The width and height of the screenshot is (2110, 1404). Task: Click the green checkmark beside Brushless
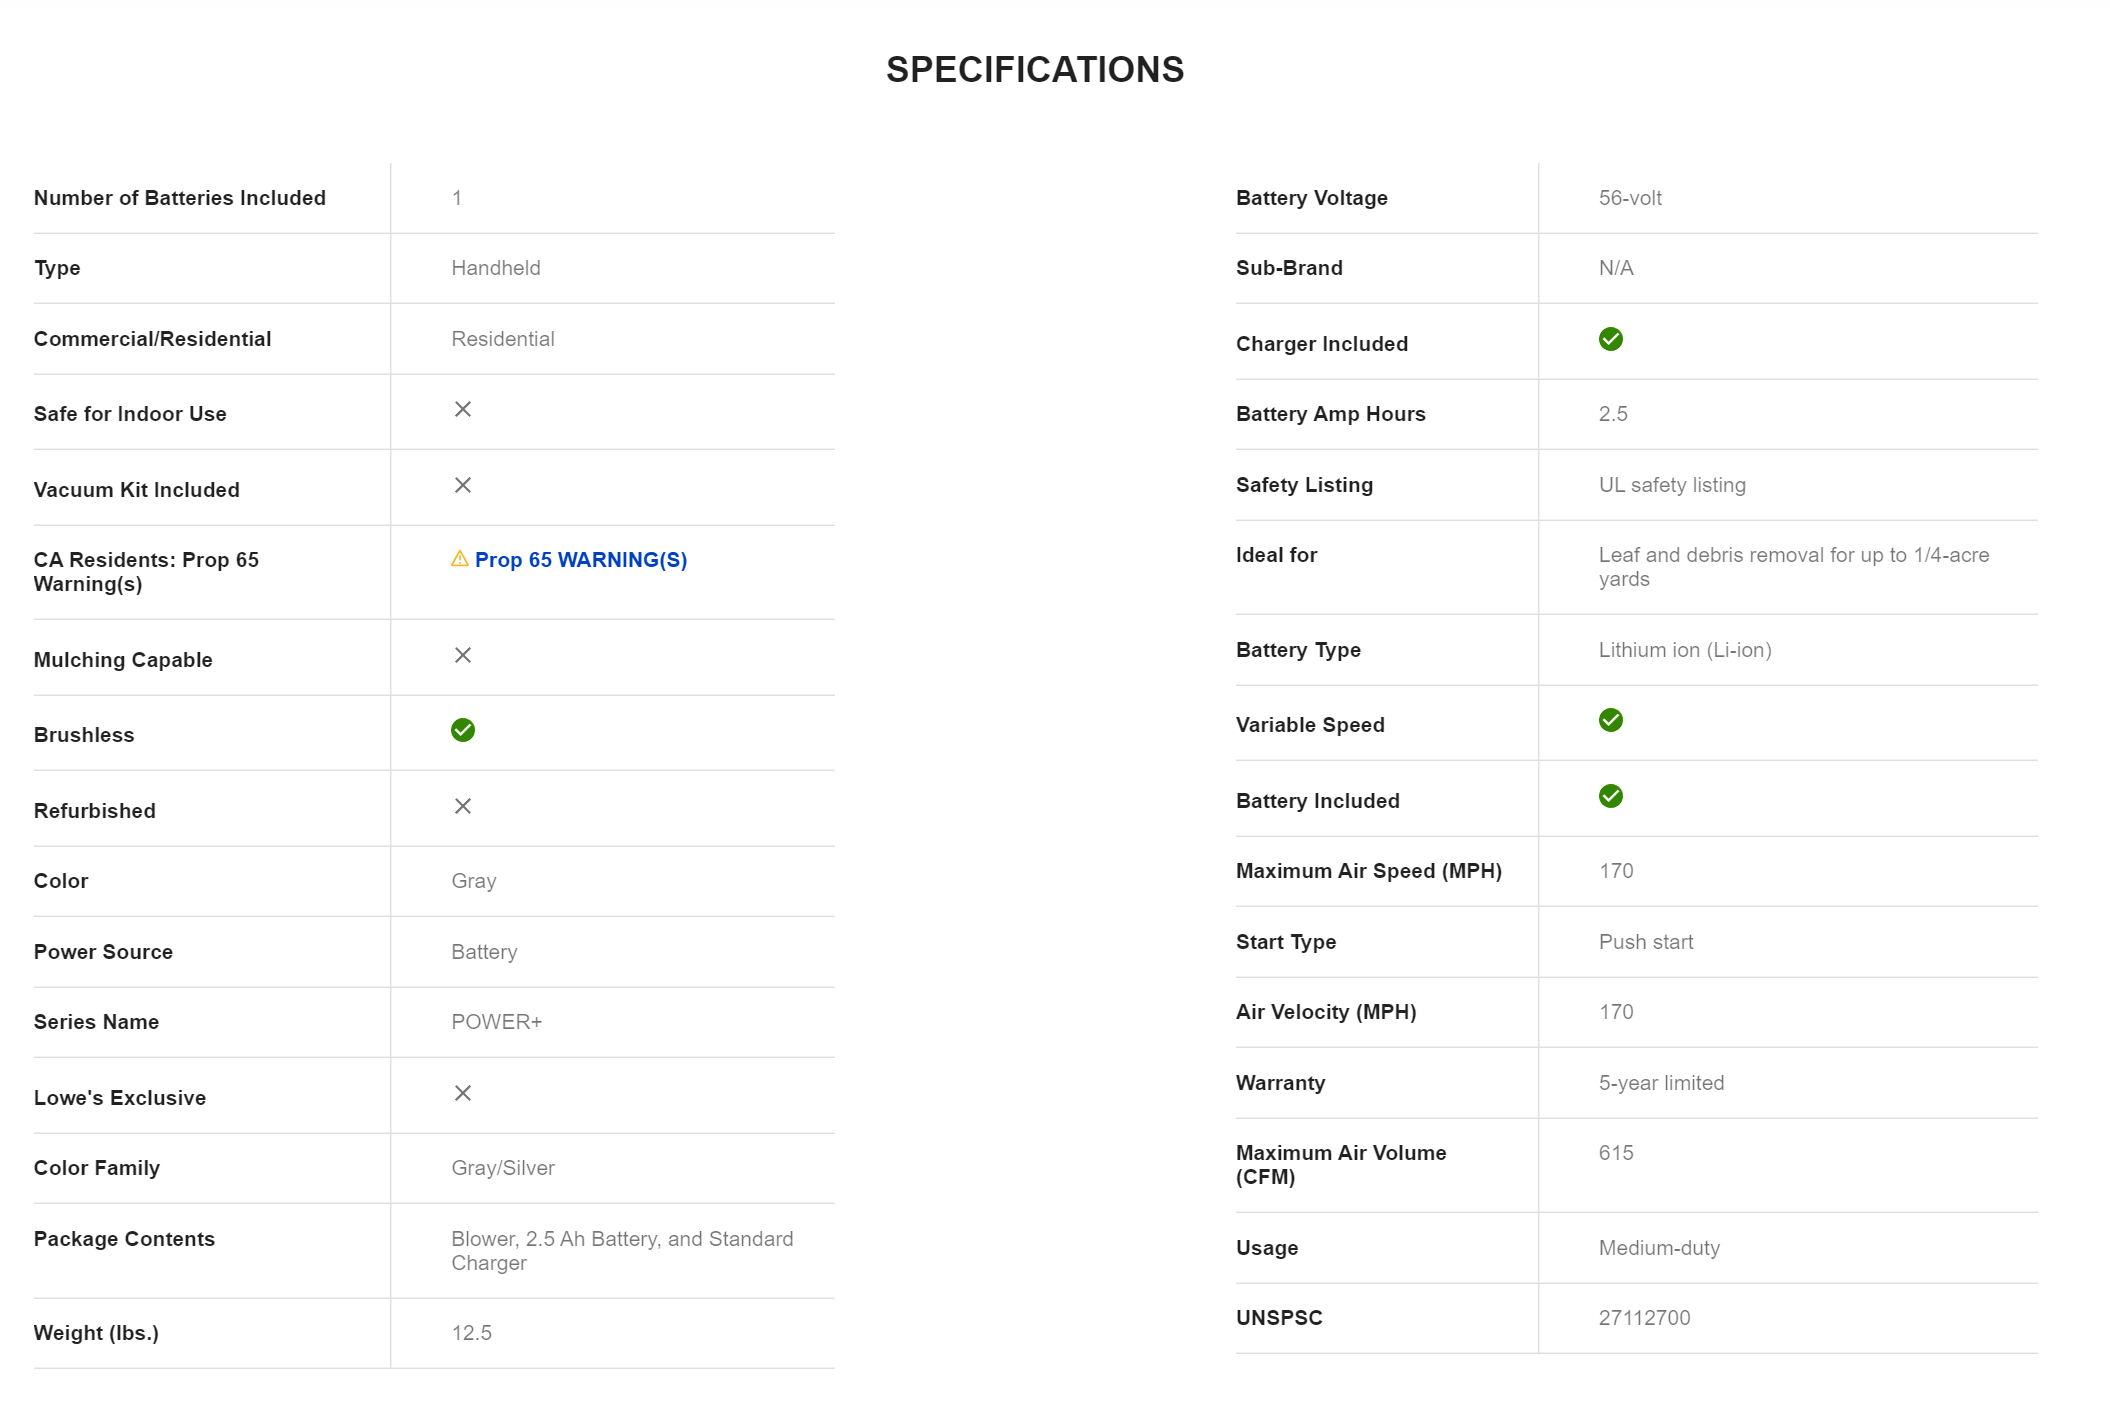(x=463, y=730)
